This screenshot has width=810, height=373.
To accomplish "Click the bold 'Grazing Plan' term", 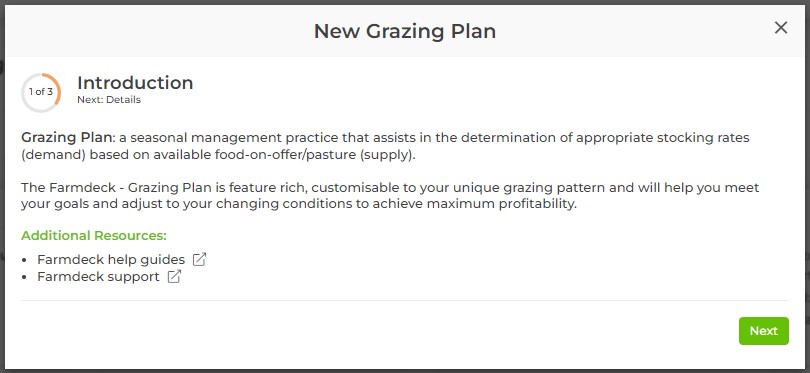I will (x=67, y=138).
